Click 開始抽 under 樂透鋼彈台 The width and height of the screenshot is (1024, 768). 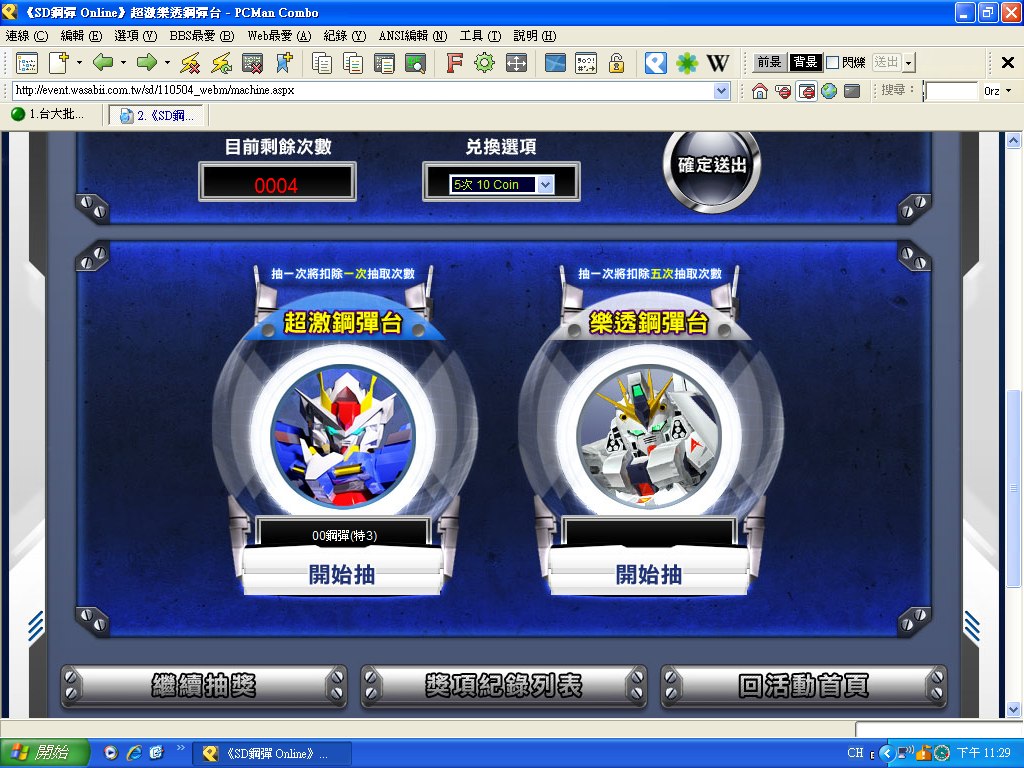(649, 575)
